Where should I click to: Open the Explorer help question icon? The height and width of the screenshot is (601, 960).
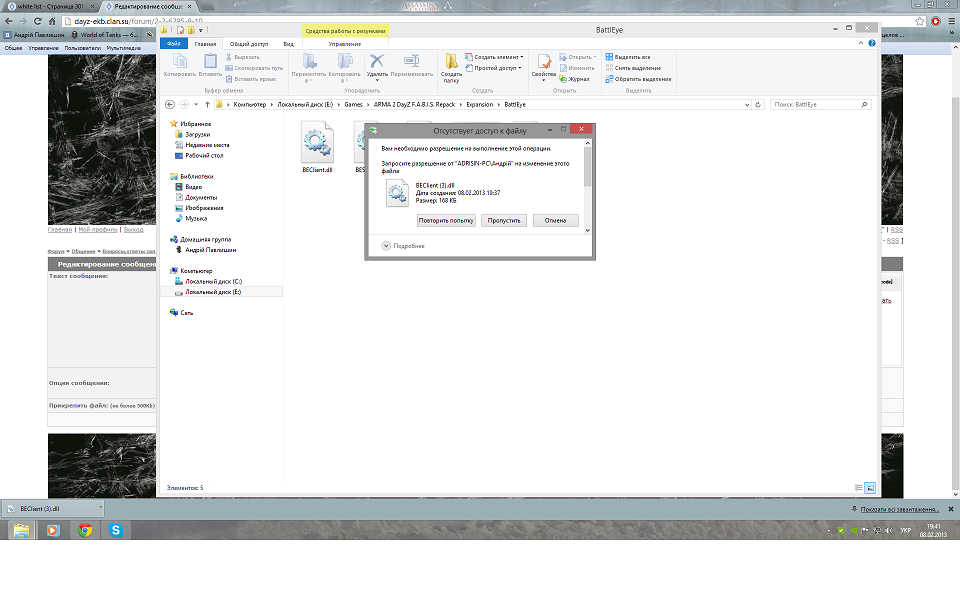[x=872, y=43]
